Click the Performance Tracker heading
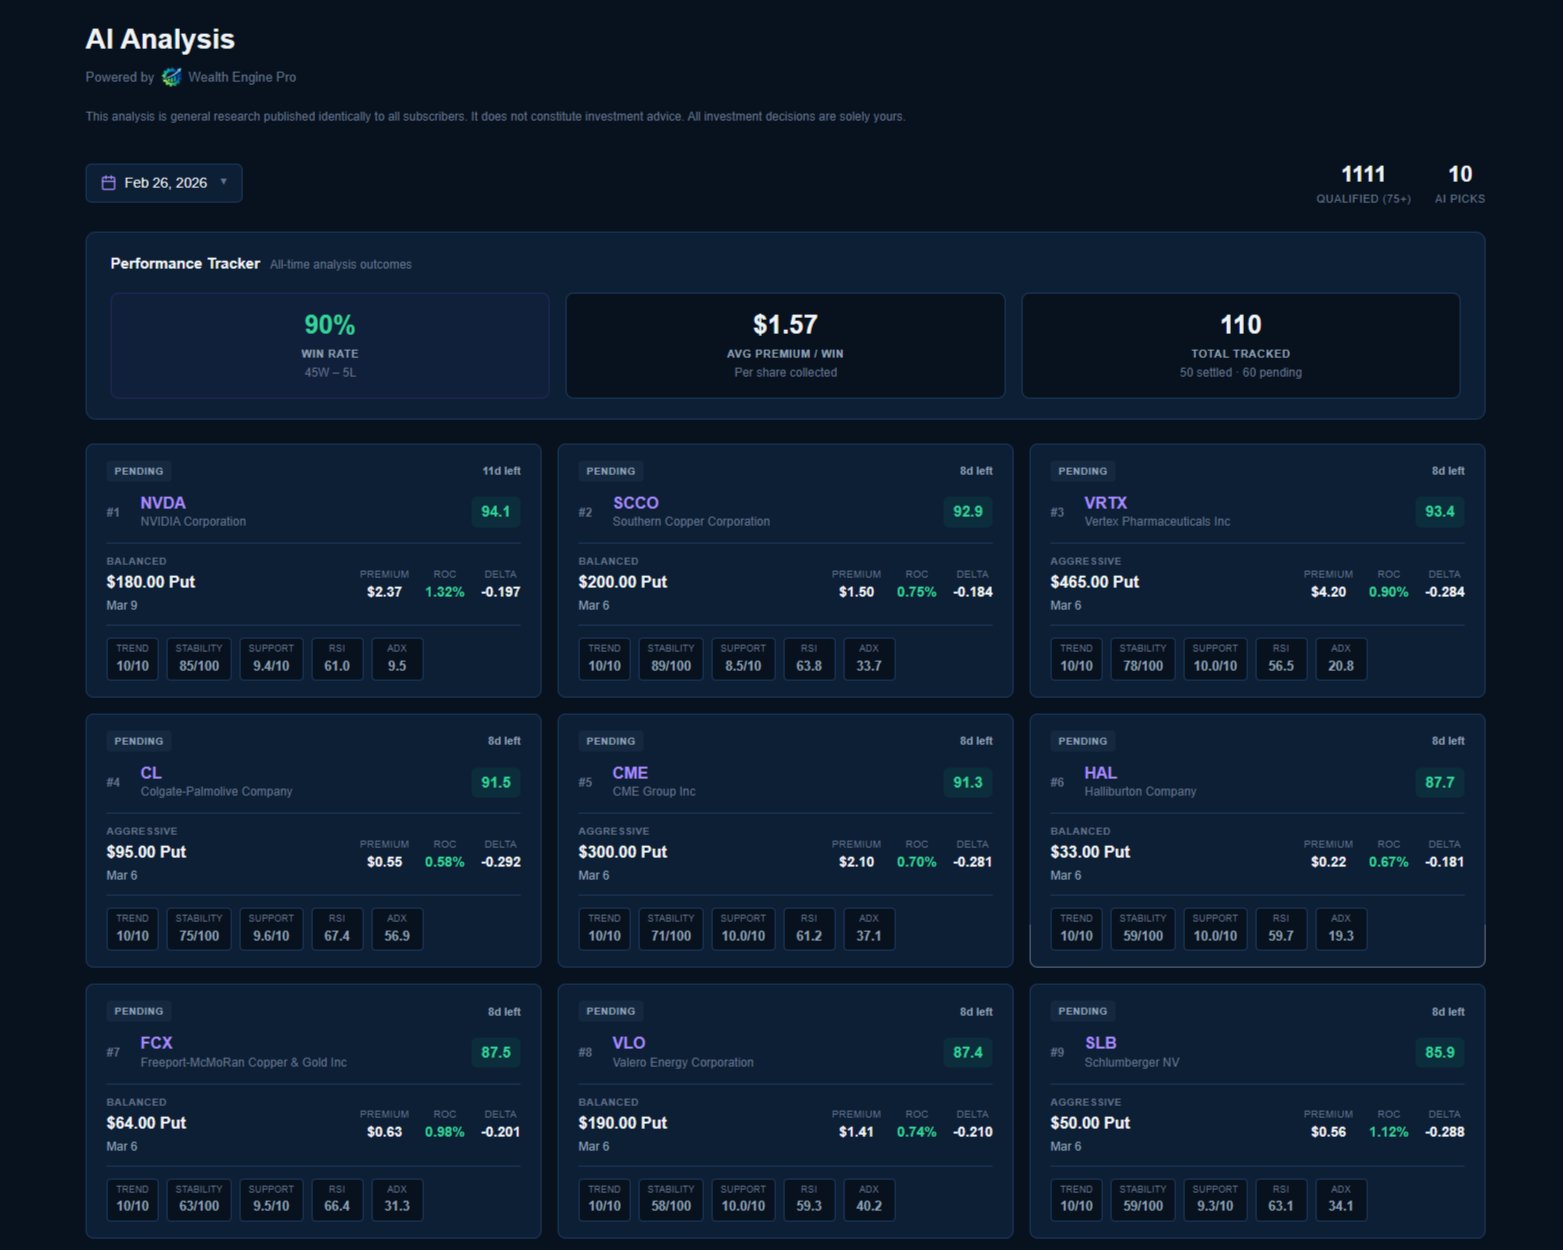The width and height of the screenshot is (1563, 1250). point(184,263)
